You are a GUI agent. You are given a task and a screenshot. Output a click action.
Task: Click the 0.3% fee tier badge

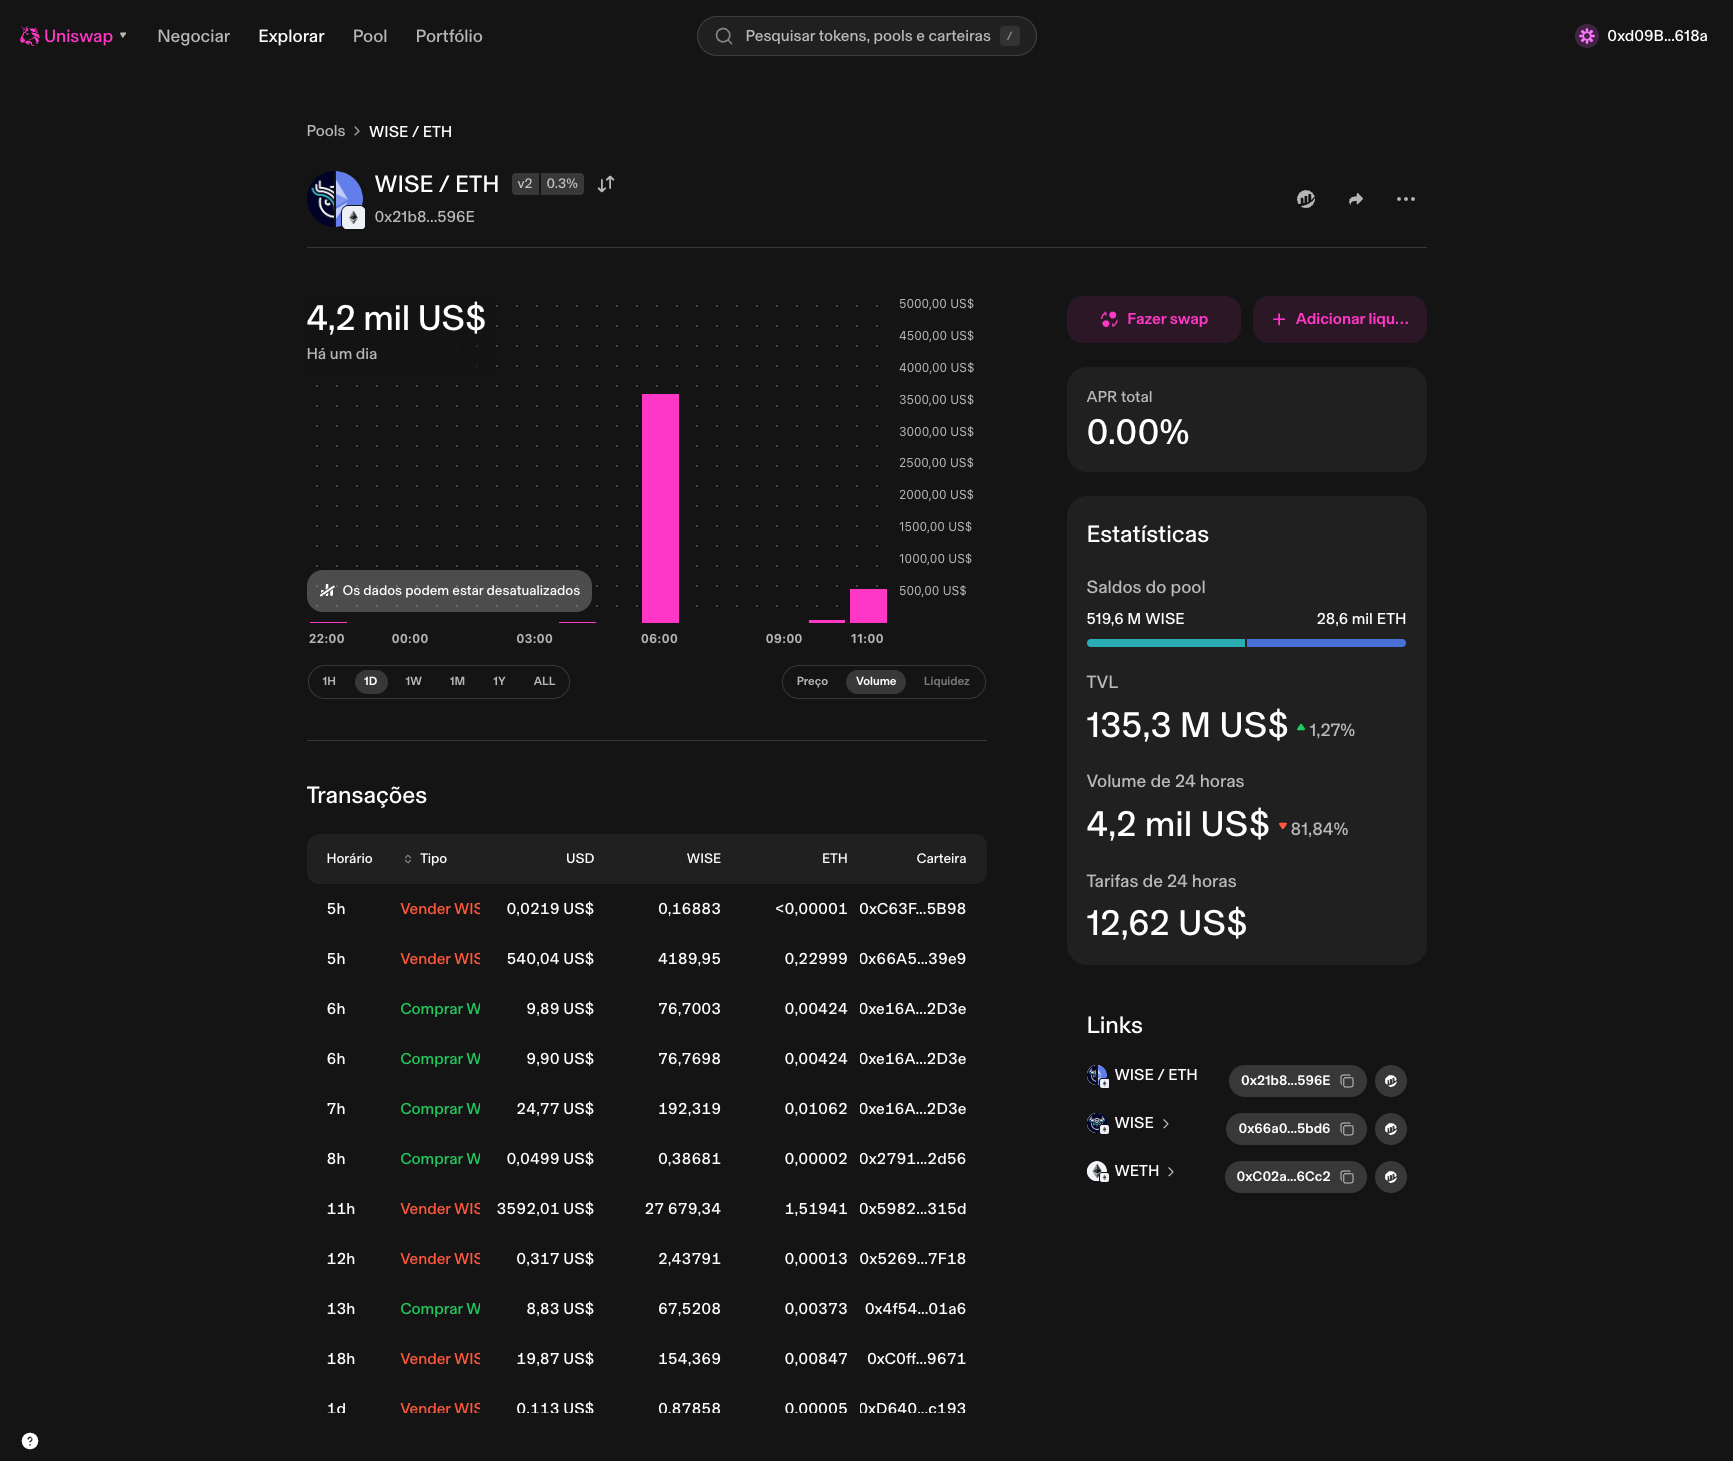(x=562, y=183)
